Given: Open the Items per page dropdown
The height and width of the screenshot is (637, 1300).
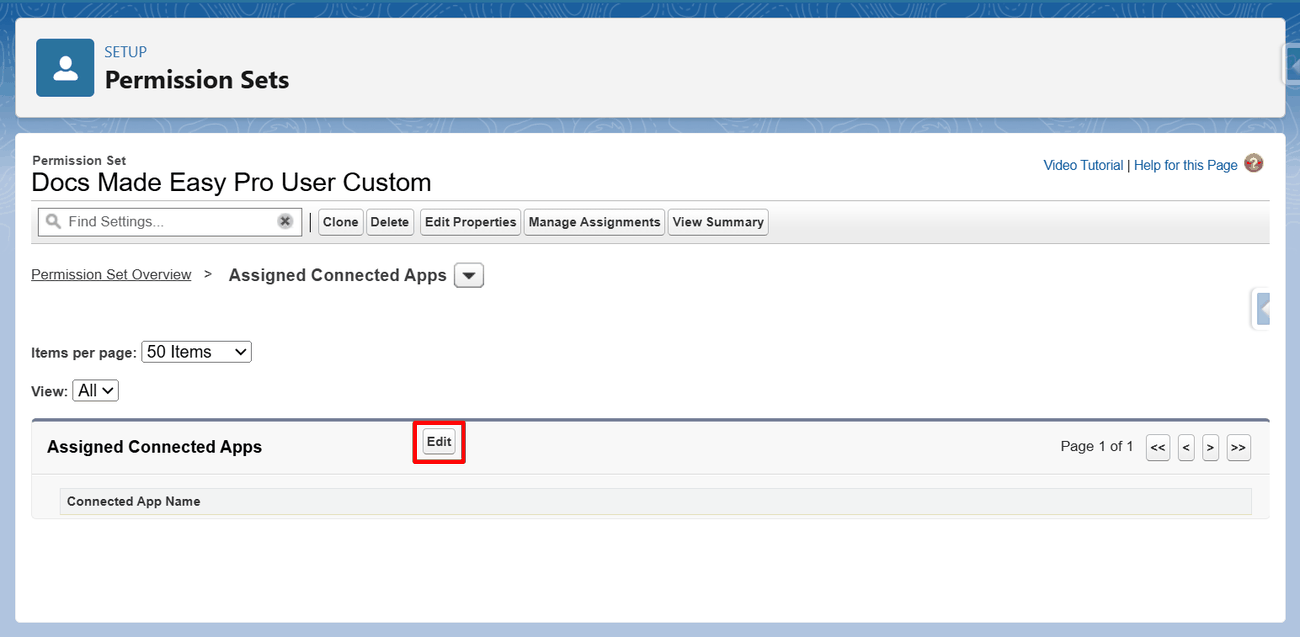Looking at the screenshot, I should pyautogui.click(x=197, y=352).
